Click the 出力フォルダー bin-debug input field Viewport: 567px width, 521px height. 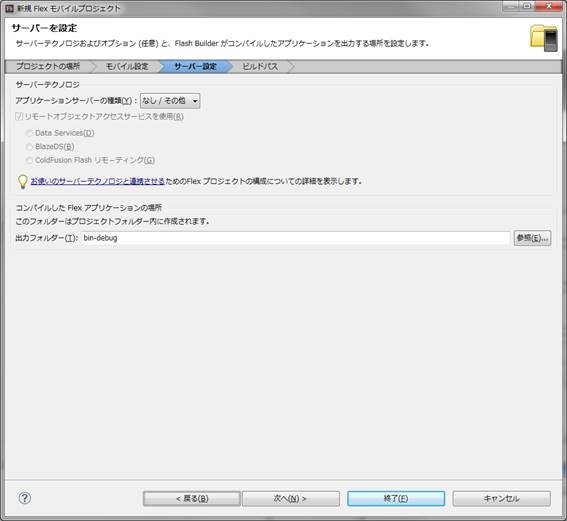click(295, 238)
